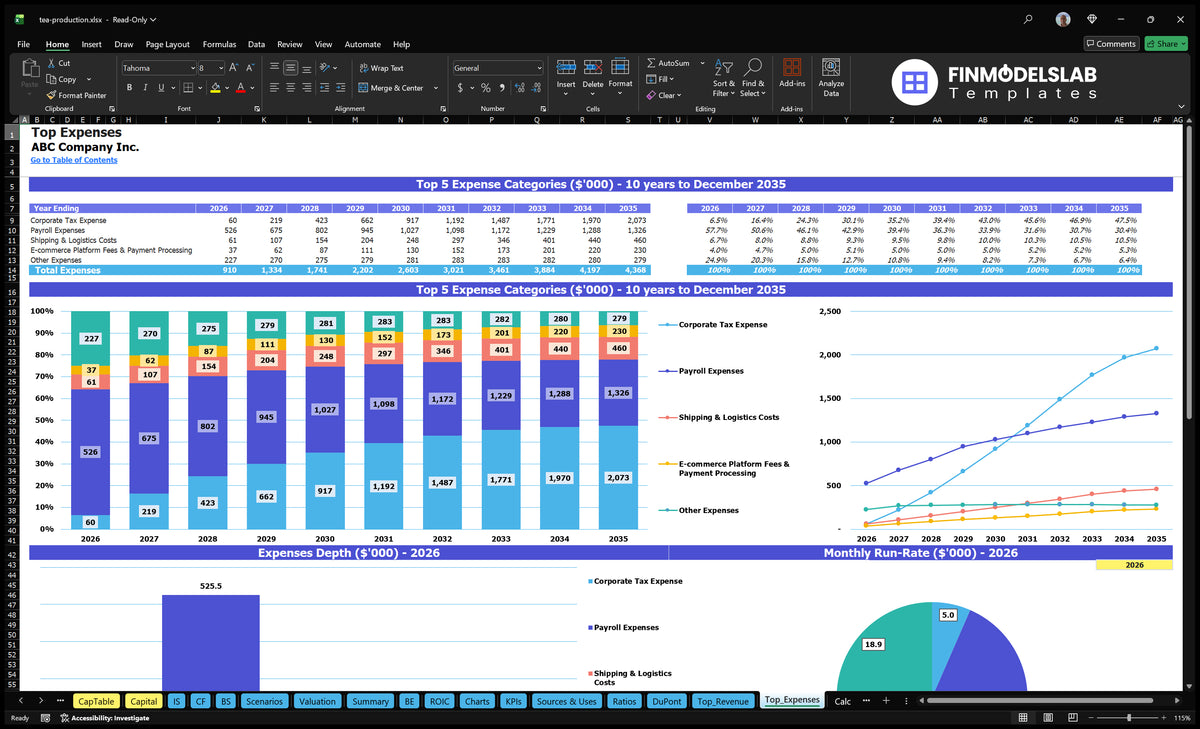Click the Increase Decimal icon
The height and width of the screenshot is (729, 1200).
point(520,88)
